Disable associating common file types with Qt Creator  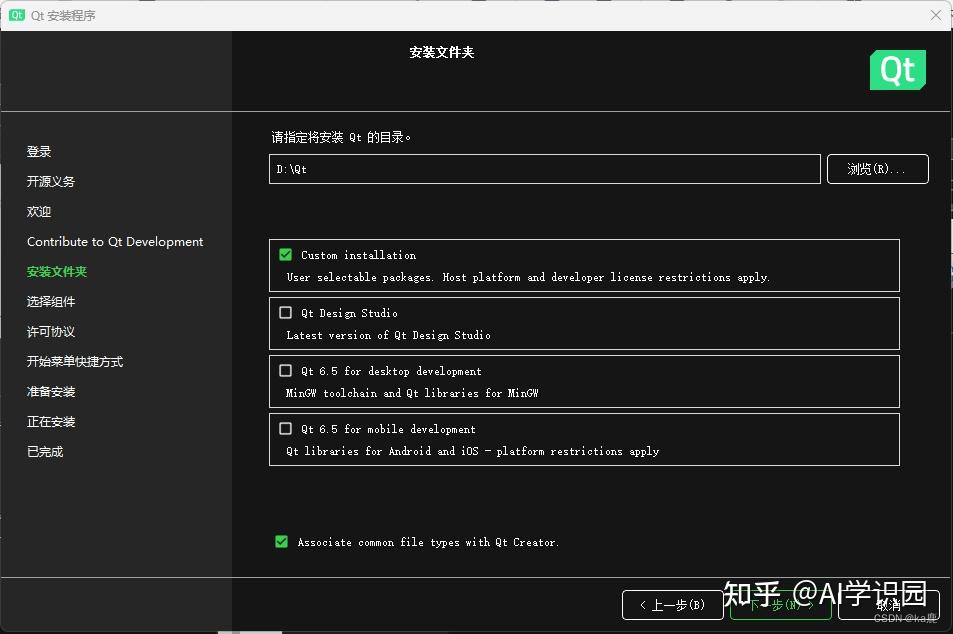(281, 541)
